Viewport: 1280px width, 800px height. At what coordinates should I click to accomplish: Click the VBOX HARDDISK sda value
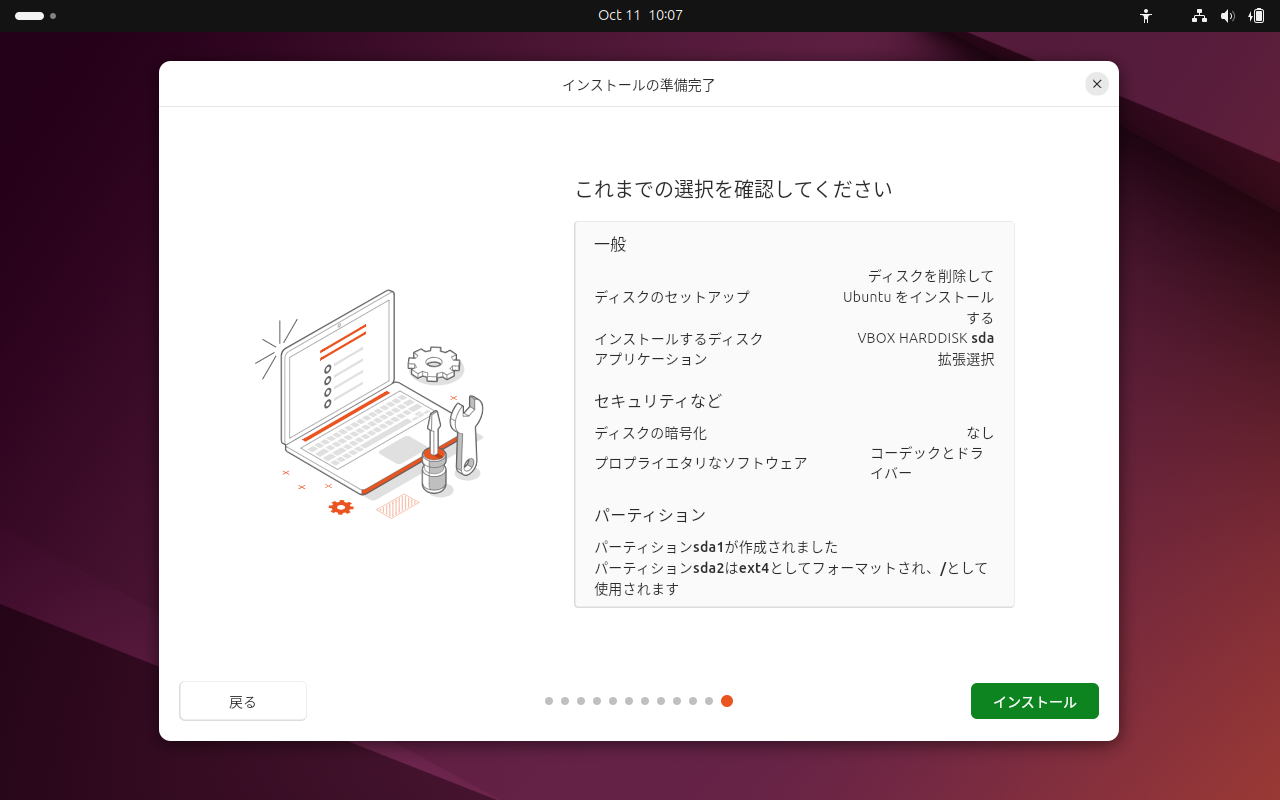click(926, 338)
